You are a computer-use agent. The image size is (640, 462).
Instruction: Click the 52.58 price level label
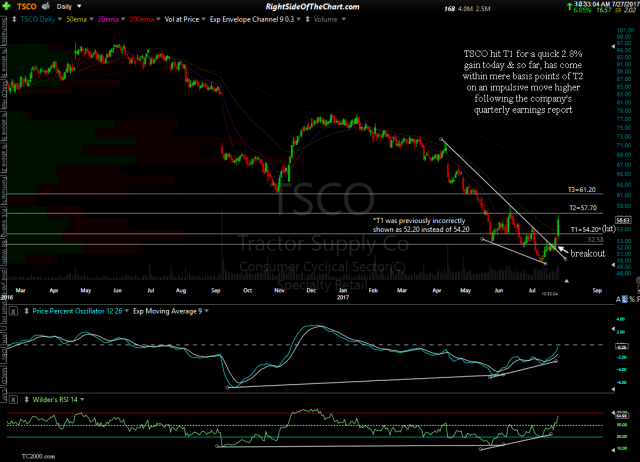click(x=596, y=240)
